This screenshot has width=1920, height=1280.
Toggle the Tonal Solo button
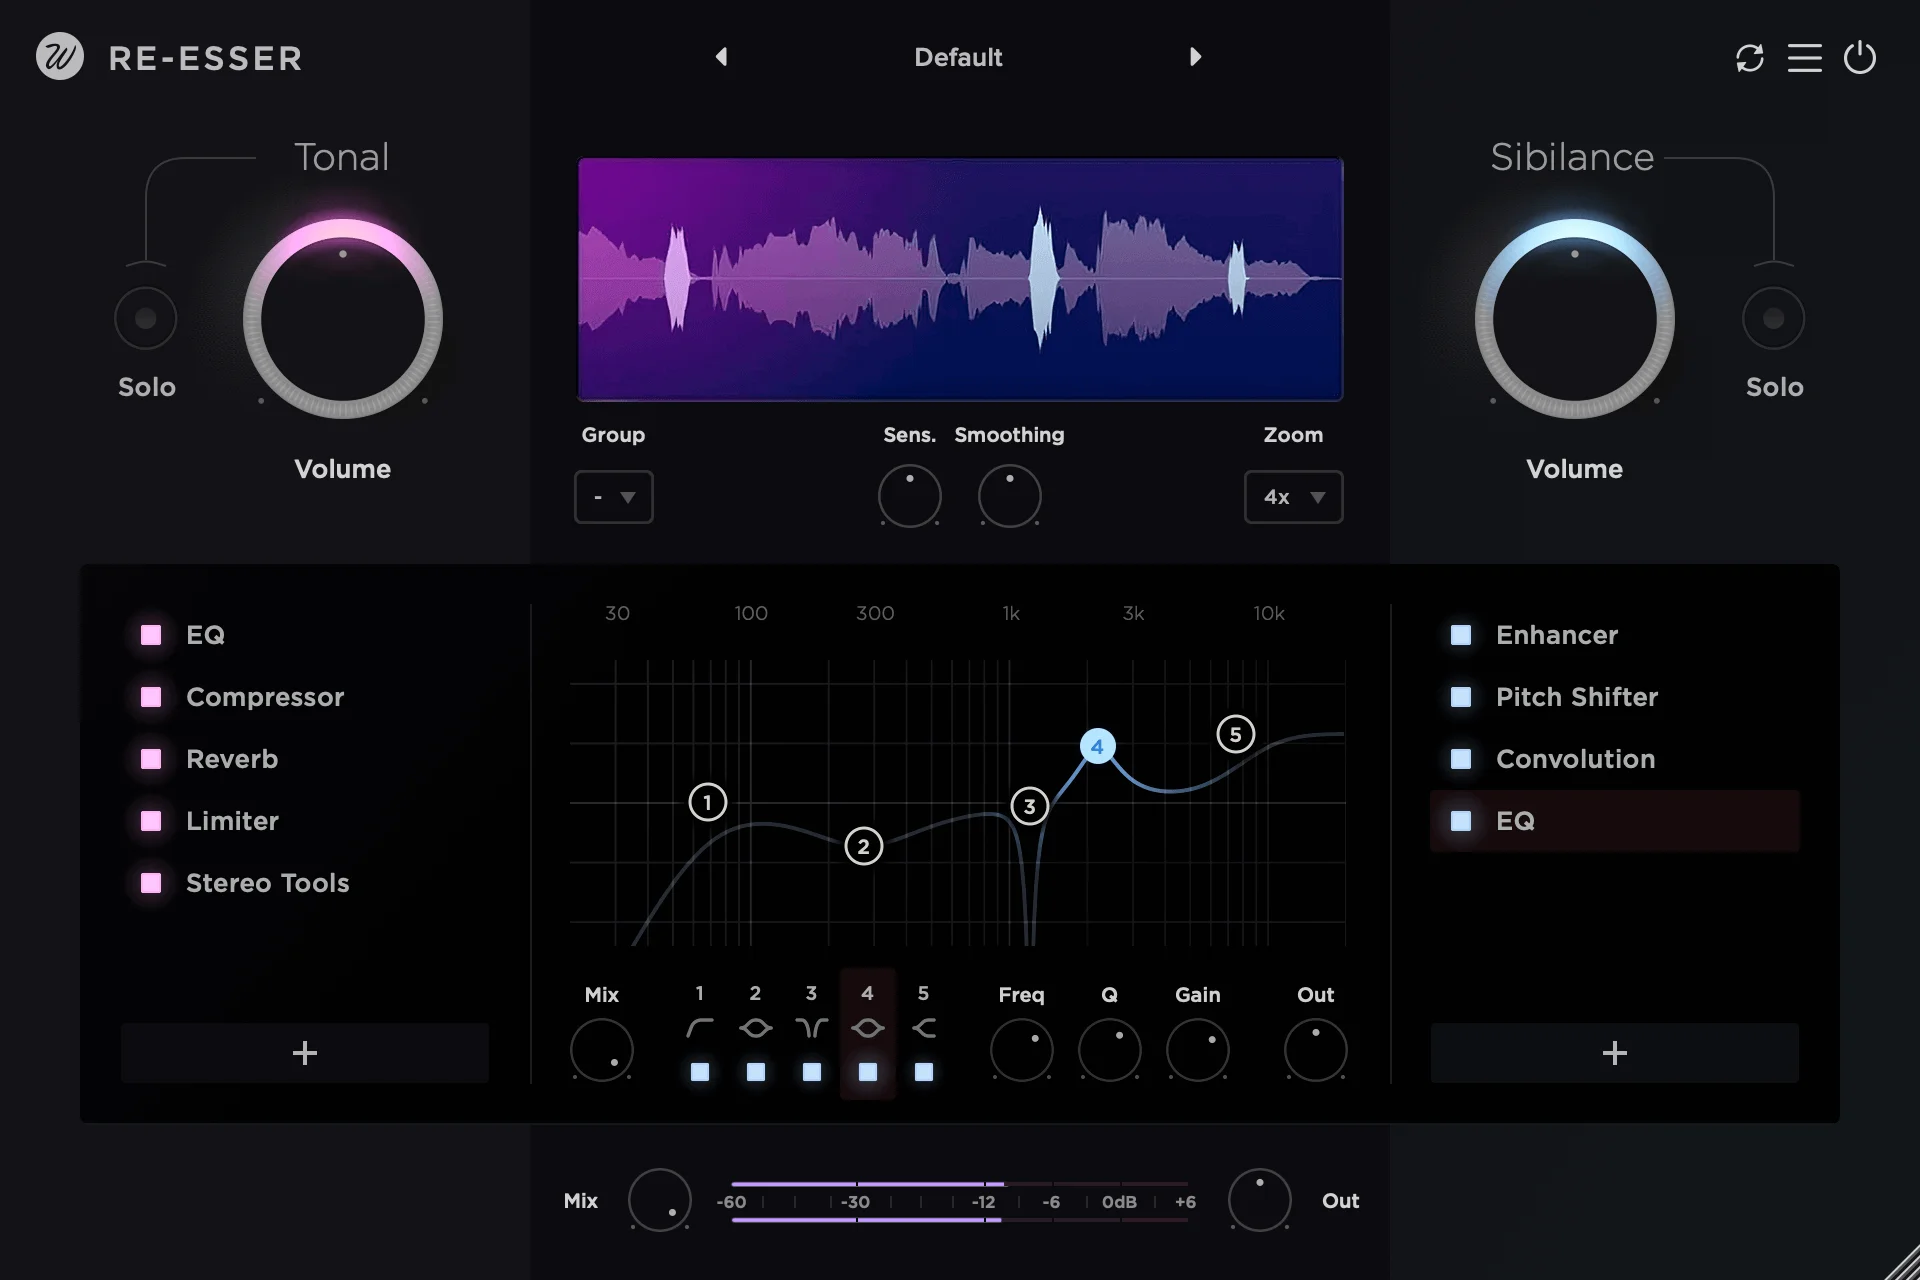(x=146, y=318)
